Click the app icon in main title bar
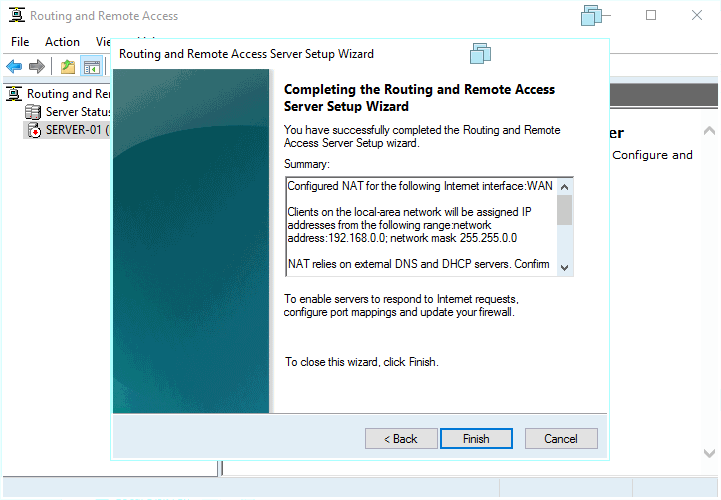Viewport: 721px width, 500px height. [x=17, y=15]
